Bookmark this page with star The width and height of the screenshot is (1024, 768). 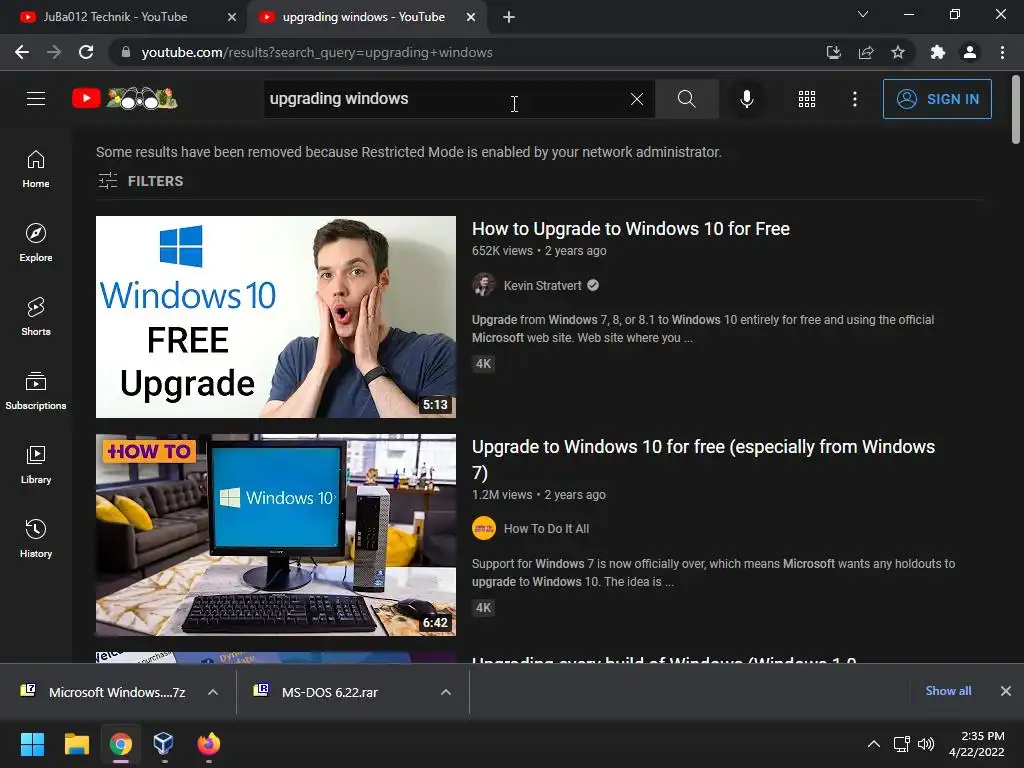coord(898,52)
